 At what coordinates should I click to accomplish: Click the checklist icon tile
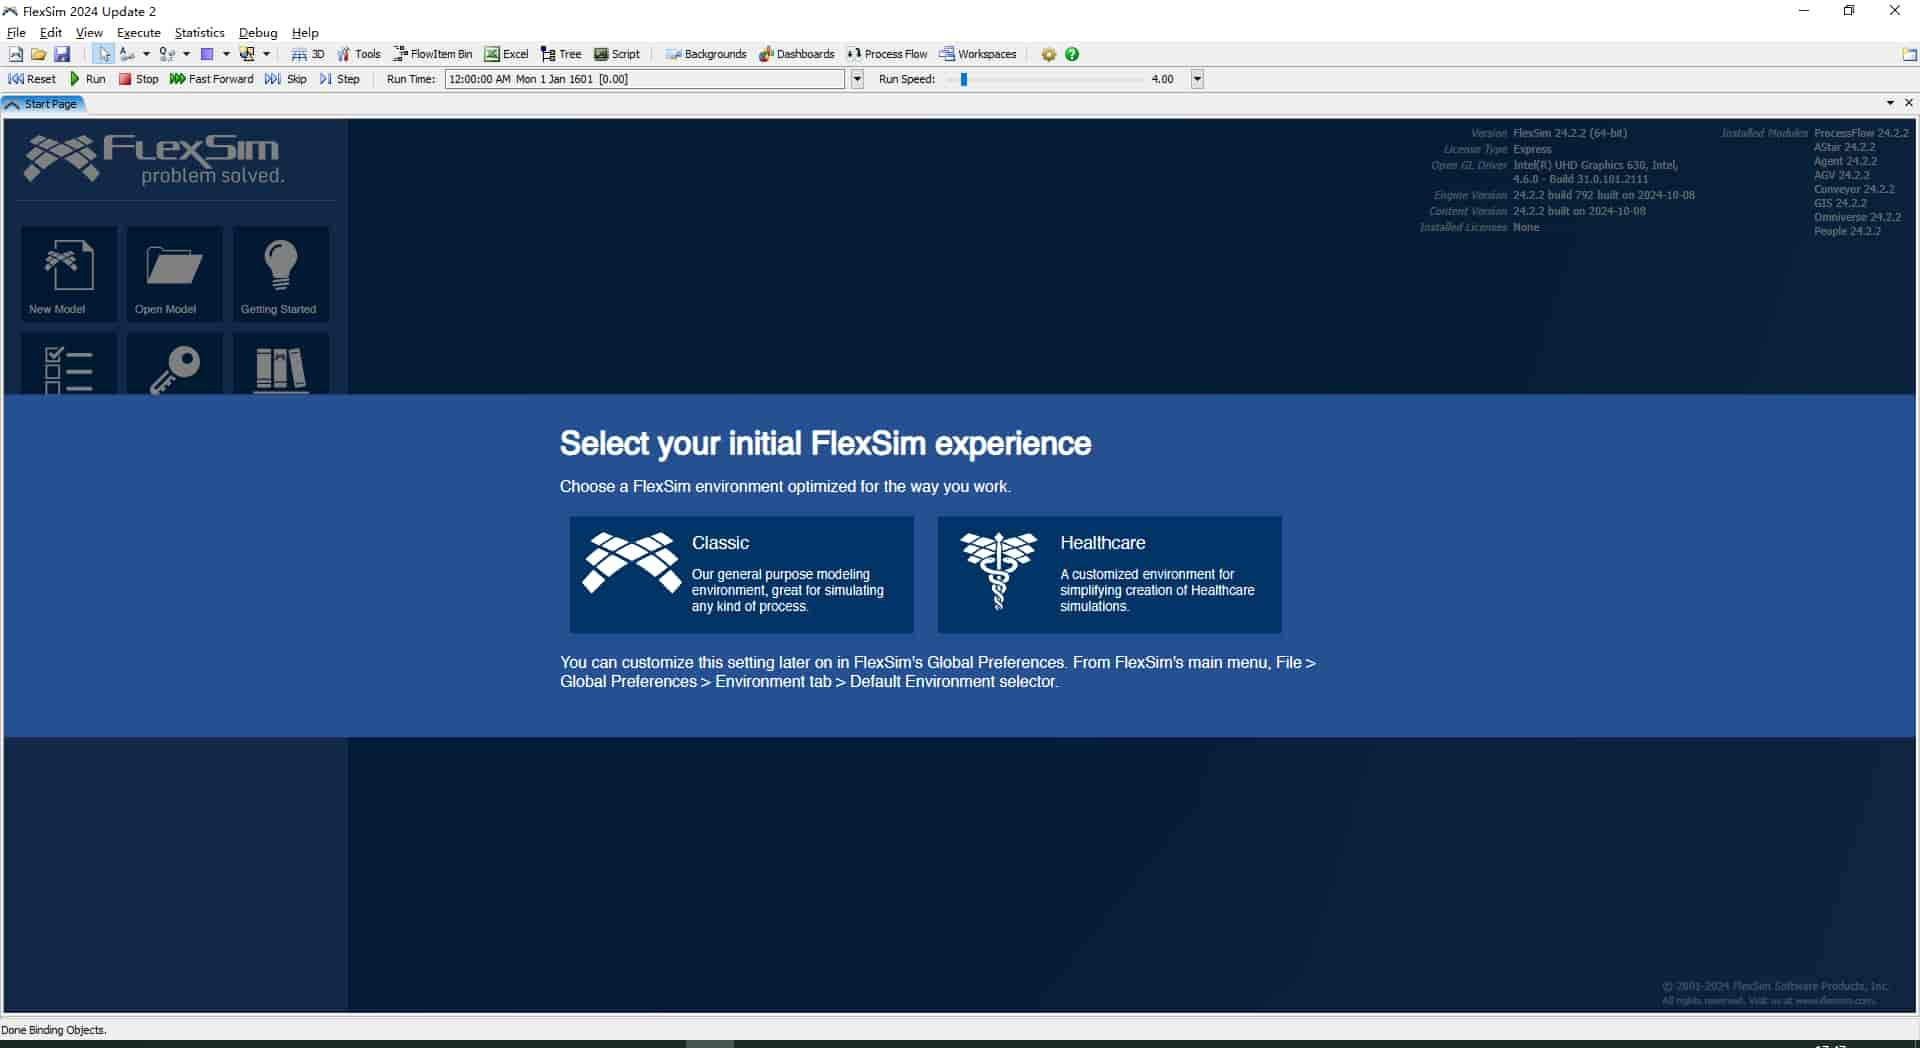pos(69,364)
